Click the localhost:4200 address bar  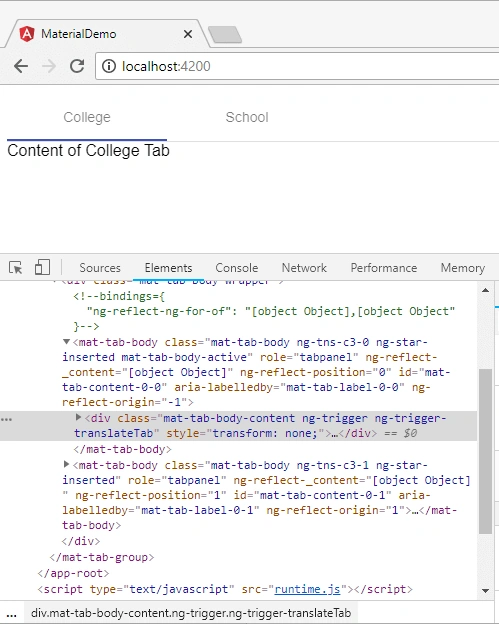click(296, 66)
